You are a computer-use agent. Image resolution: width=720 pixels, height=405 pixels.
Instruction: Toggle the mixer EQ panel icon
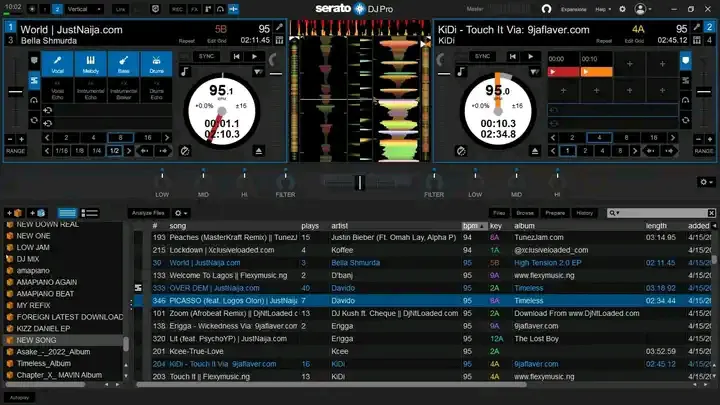tap(233, 9)
